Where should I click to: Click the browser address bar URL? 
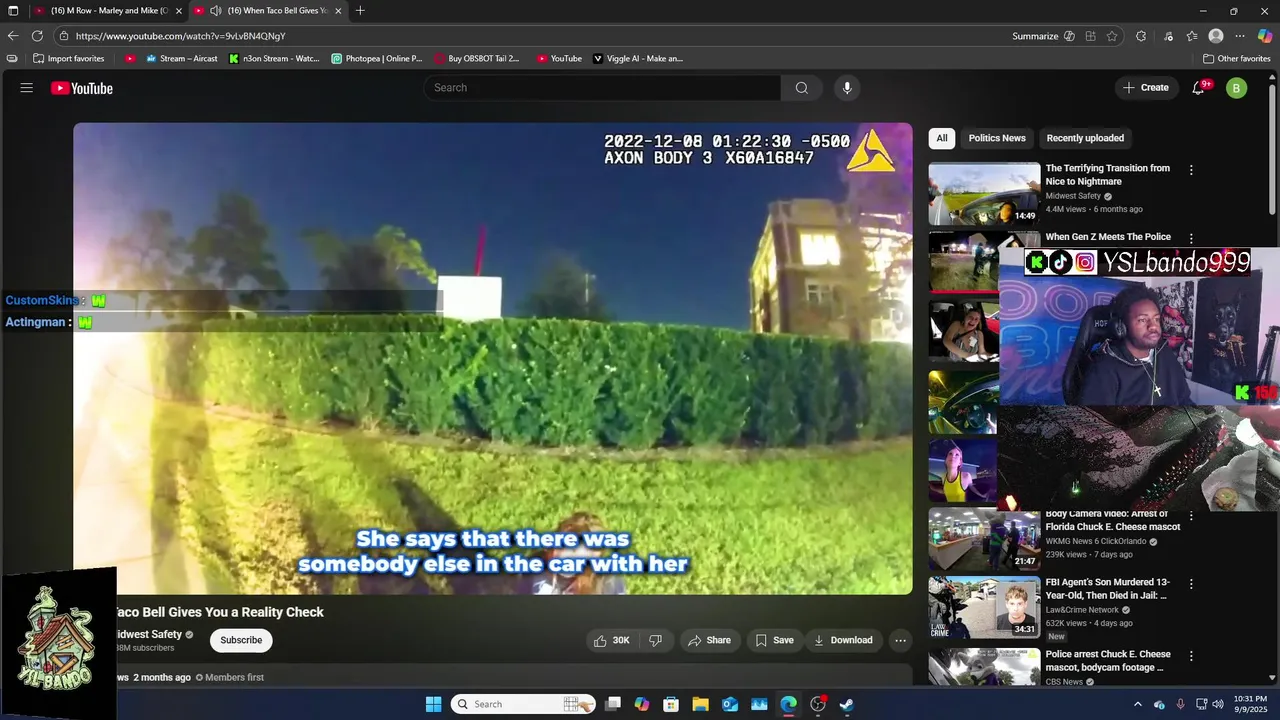click(181, 36)
